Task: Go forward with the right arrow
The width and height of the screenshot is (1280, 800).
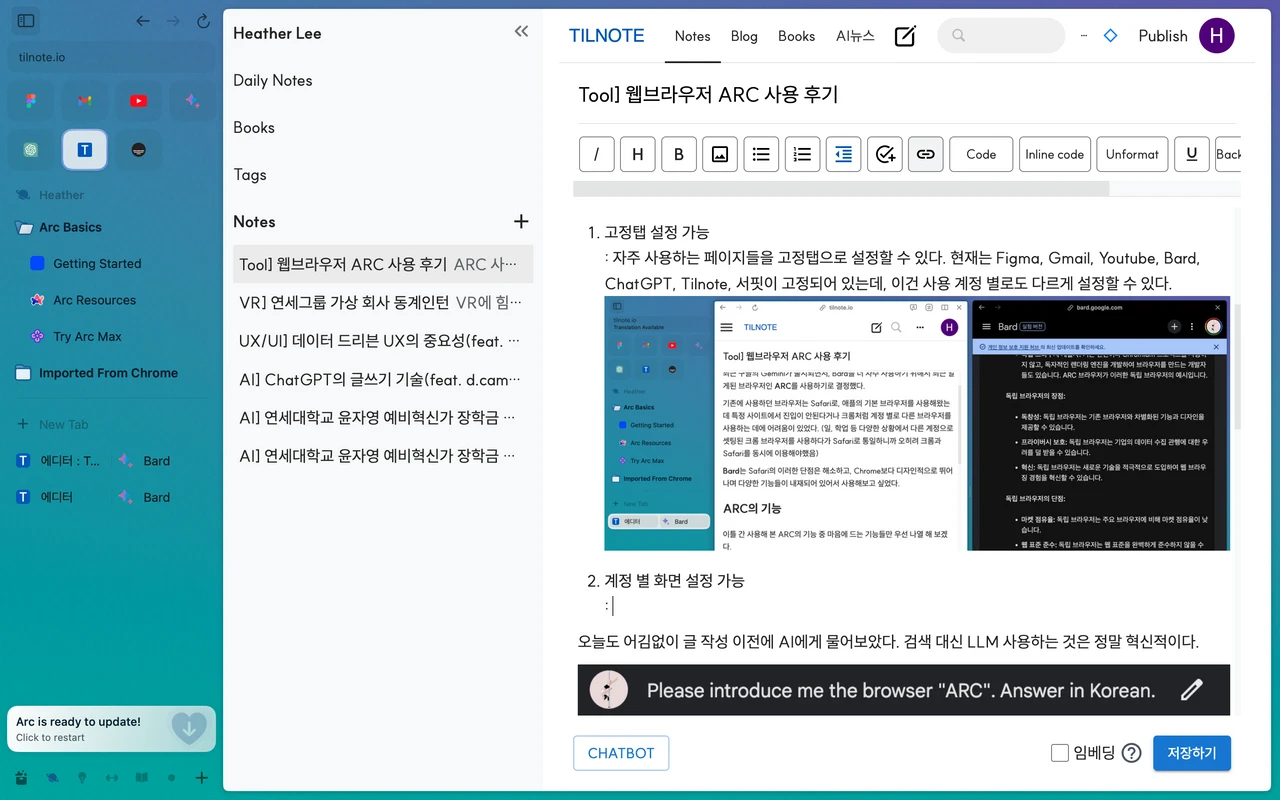Action: click(173, 20)
